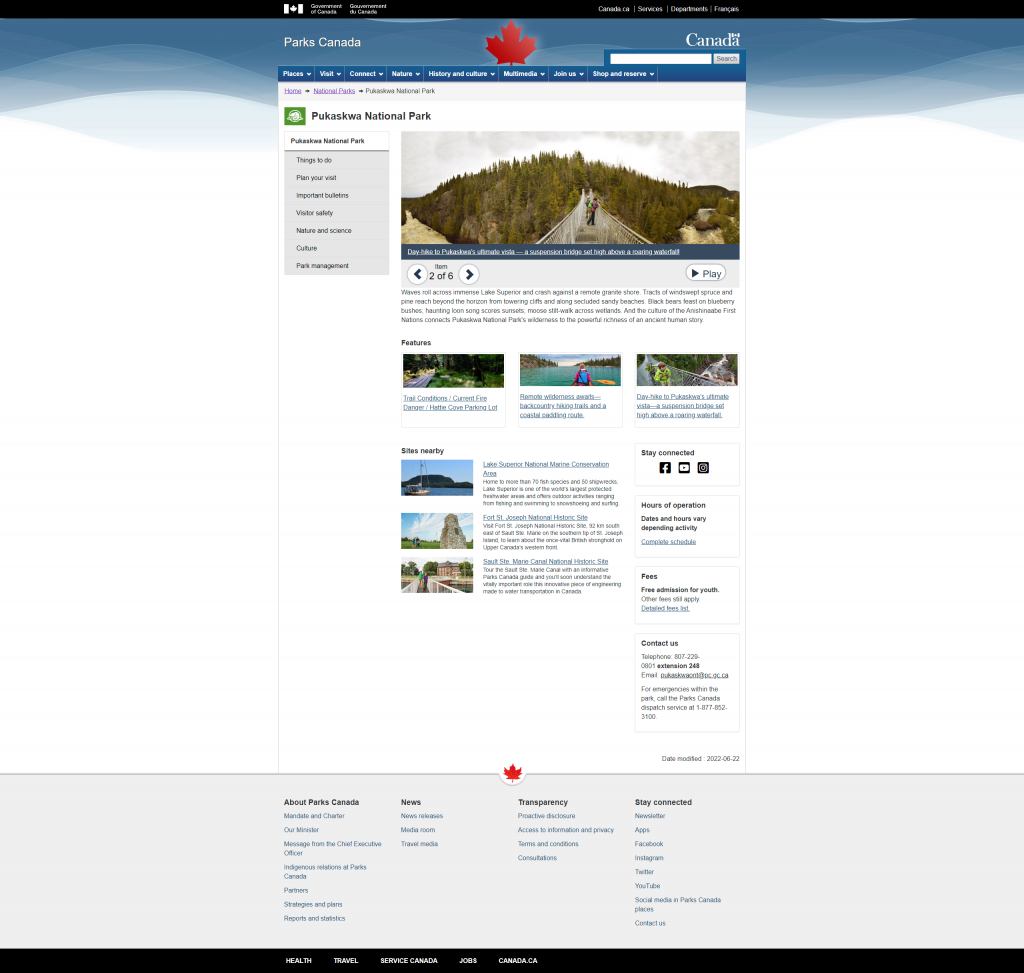The width and height of the screenshot is (1024, 973).
Task: Open the Detailed fees list link
Action: tap(664, 607)
